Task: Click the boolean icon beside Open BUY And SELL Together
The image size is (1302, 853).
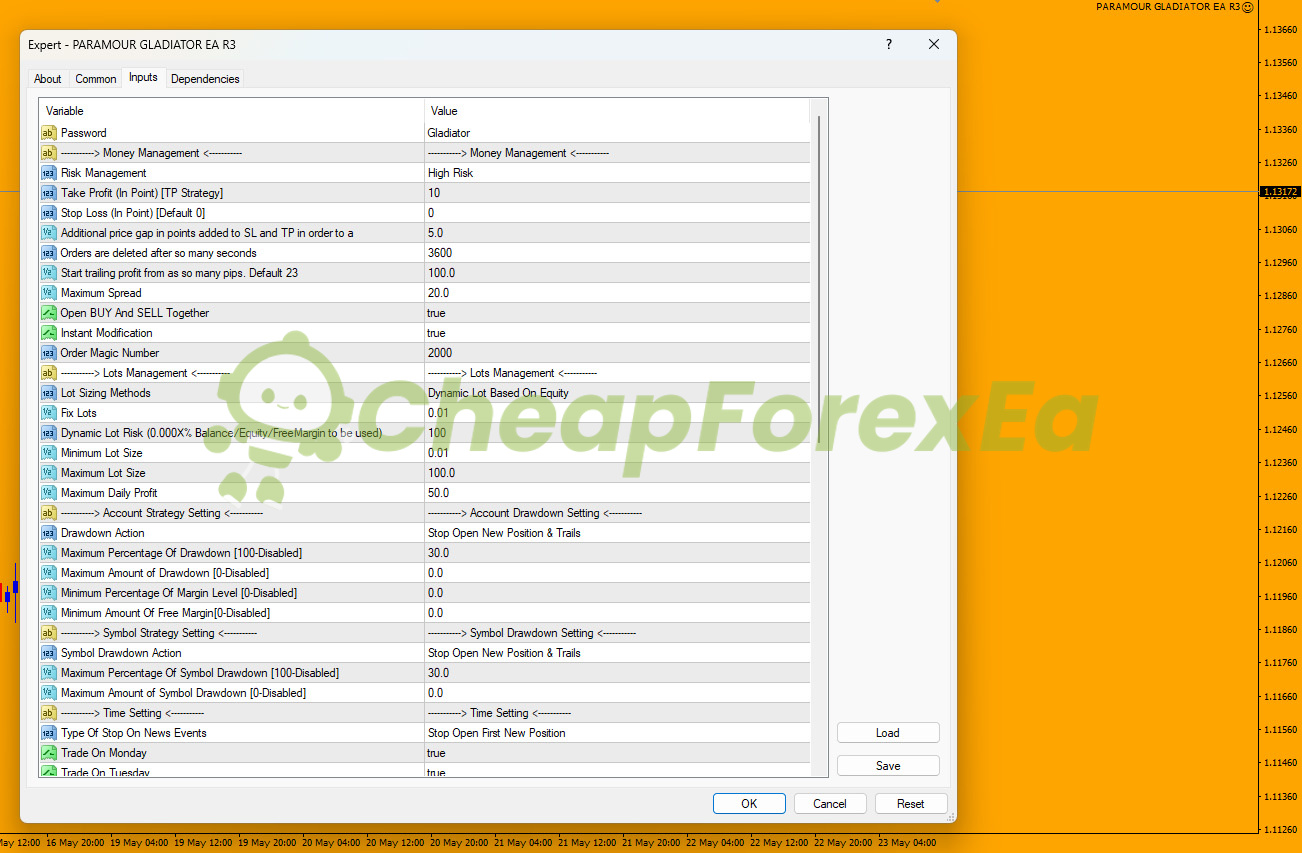Action: [x=49, y=313]
